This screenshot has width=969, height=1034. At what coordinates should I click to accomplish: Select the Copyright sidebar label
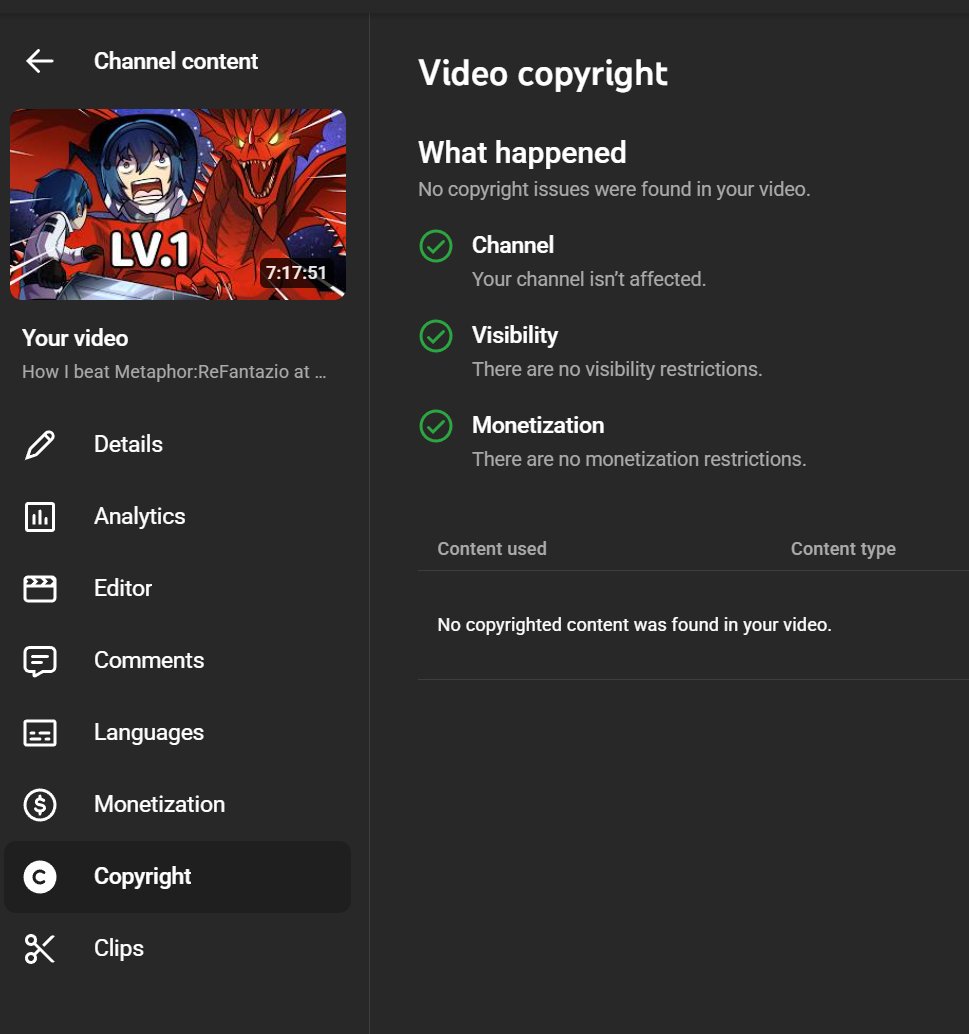(142, 877)
